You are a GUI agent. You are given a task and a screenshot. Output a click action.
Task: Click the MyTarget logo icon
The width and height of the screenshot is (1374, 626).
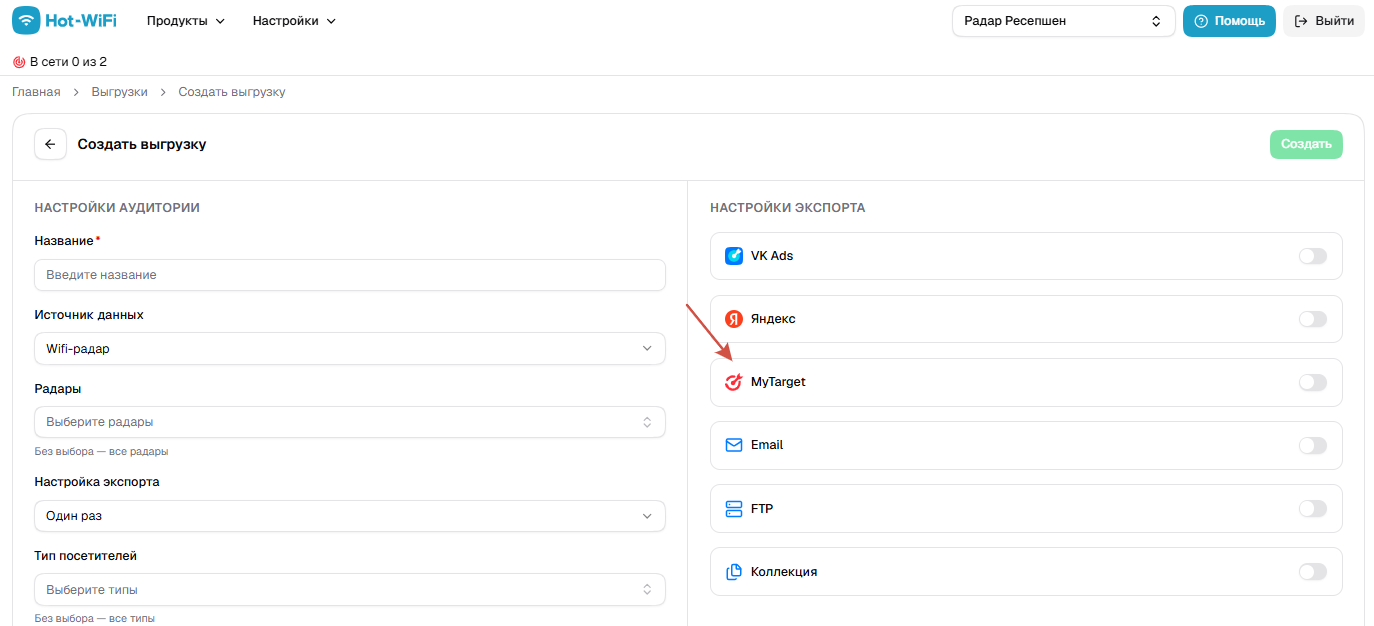pos(734,382)
